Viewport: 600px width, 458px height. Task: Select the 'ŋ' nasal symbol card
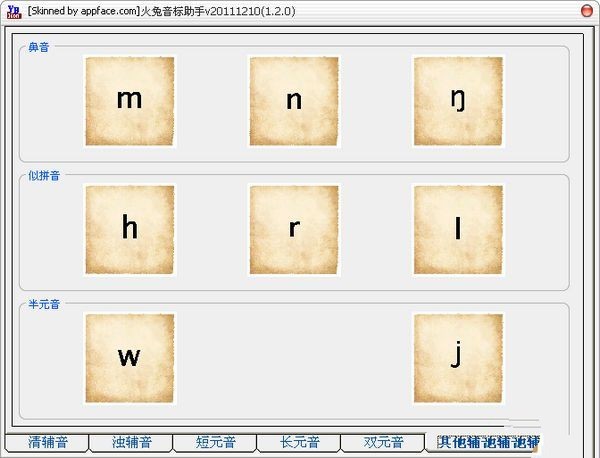(x=458, y=100)
